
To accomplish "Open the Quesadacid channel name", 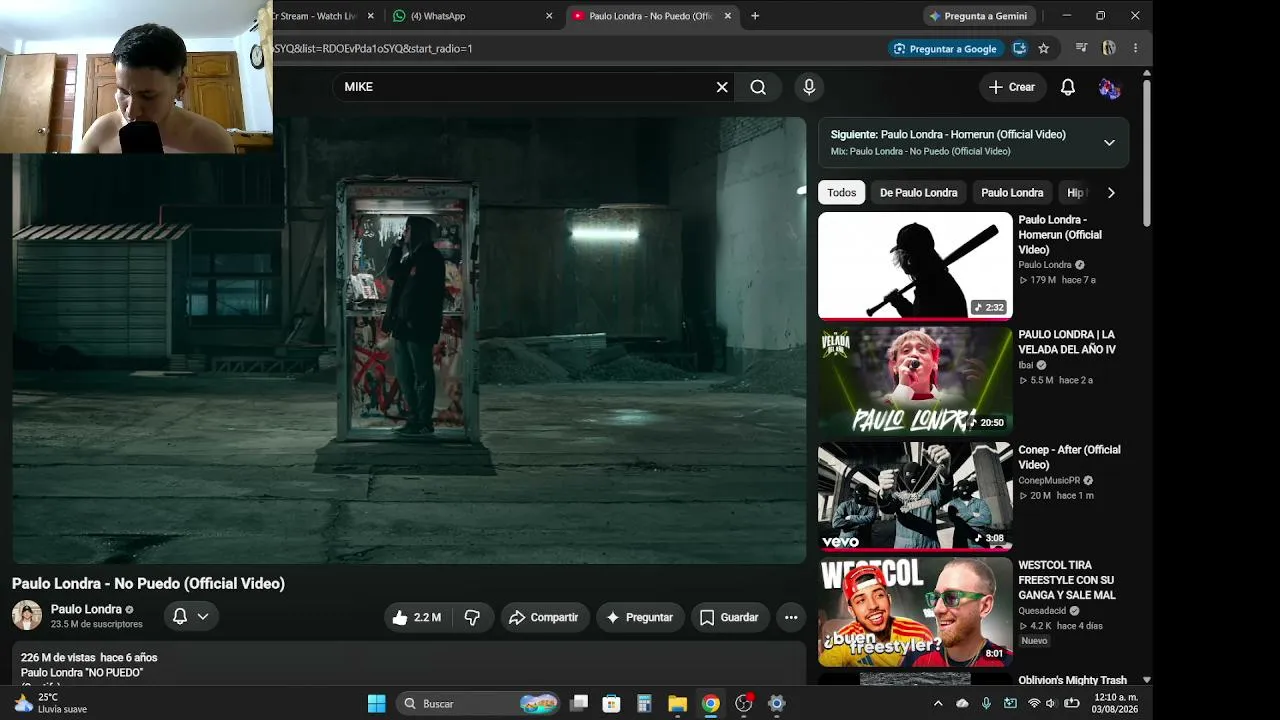I will tap(1043, 611).
